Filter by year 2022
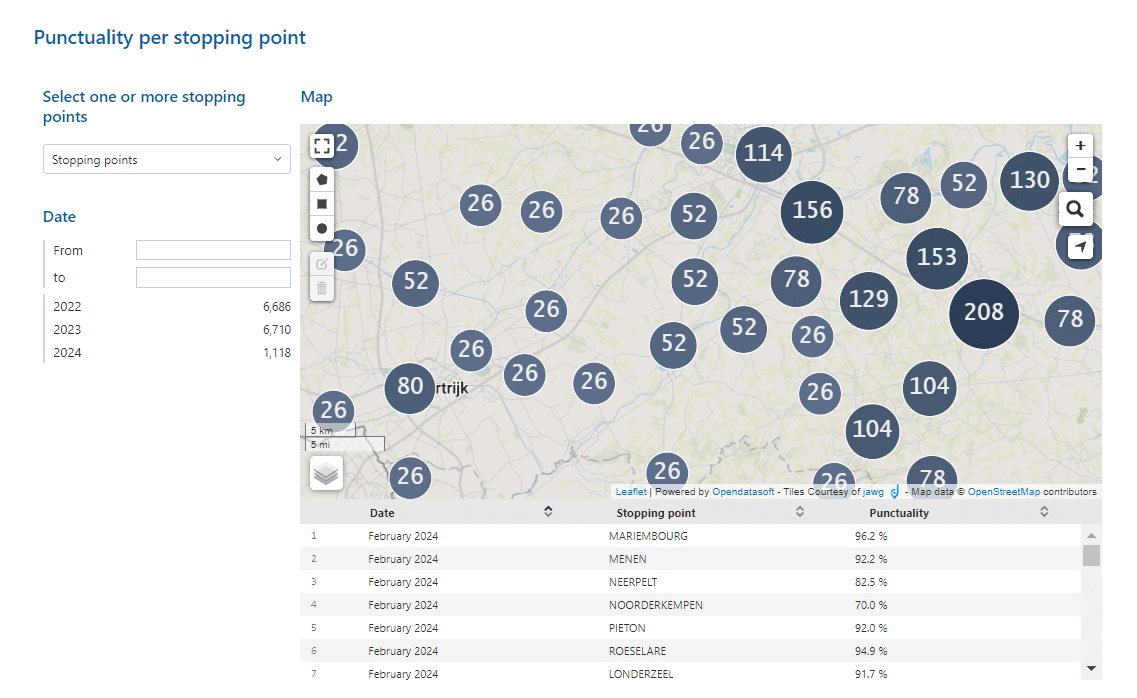 (x=68, y=306)
